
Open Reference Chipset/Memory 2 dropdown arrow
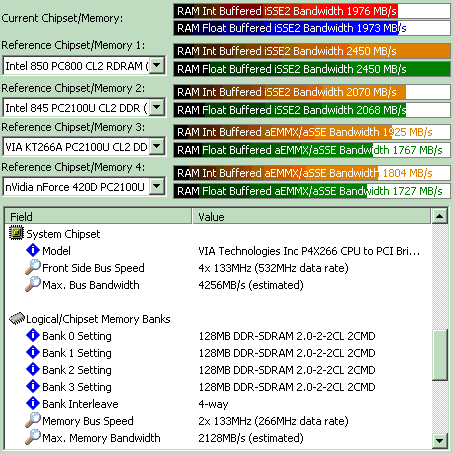tap(157, 108)
